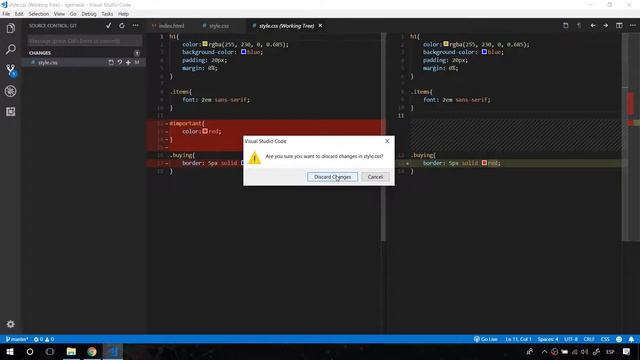The image size is (640, 360).
Task: Open the Help menu
Action: pyautogui.click(x=123, y=14)
